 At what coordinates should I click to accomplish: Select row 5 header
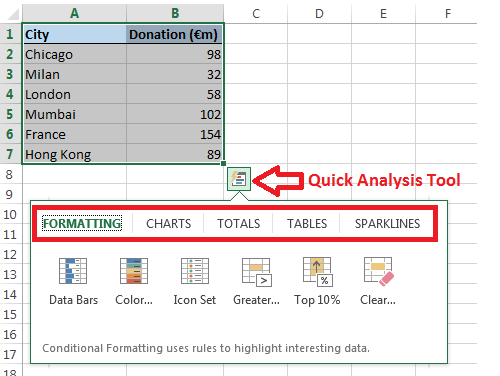click(10, 114)
